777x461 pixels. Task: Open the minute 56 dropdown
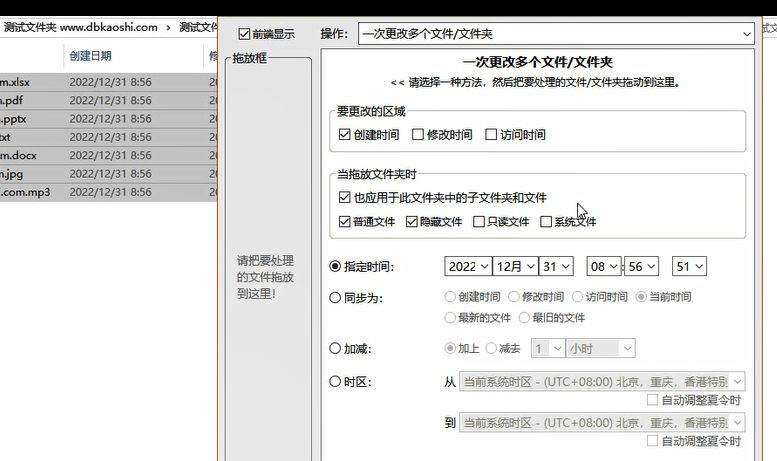(x=641, y=266)
